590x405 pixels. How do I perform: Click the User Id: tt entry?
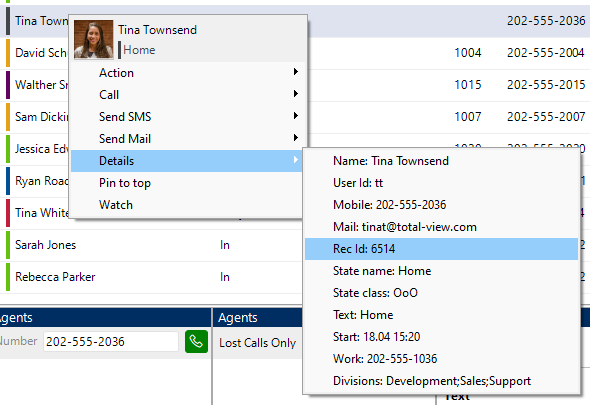coord(441,183)
